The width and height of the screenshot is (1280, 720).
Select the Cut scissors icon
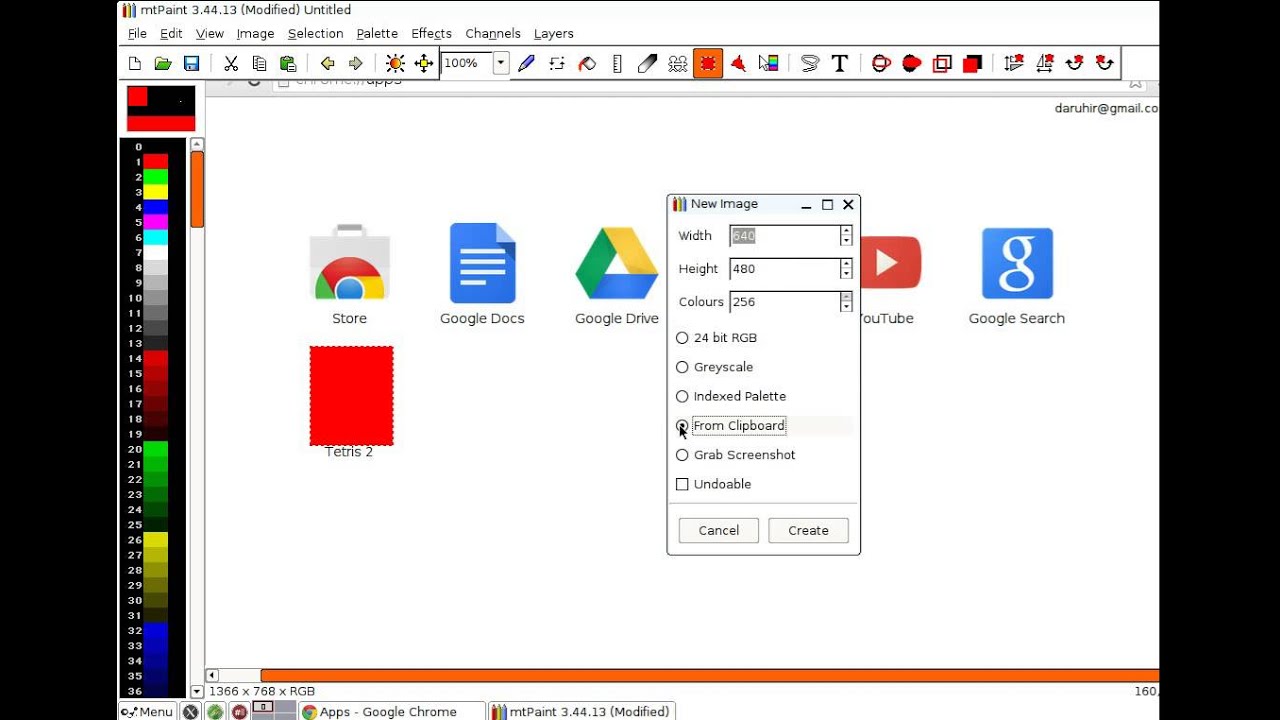click(231, 64)
